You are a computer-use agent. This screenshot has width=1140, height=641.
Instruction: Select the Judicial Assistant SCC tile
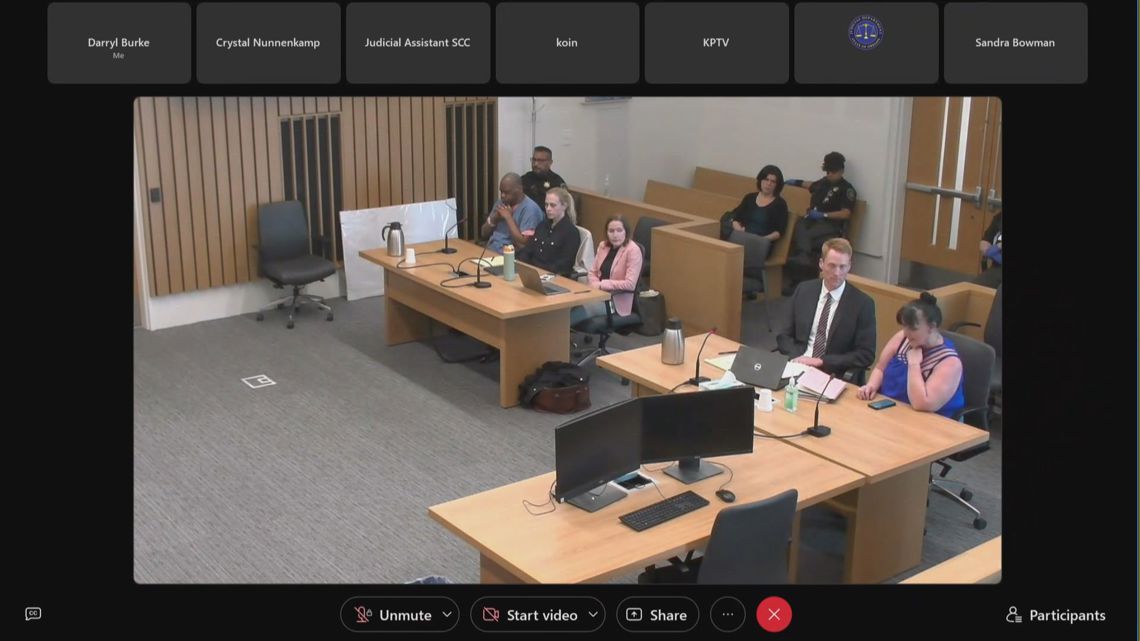click(x=417, y=42)
